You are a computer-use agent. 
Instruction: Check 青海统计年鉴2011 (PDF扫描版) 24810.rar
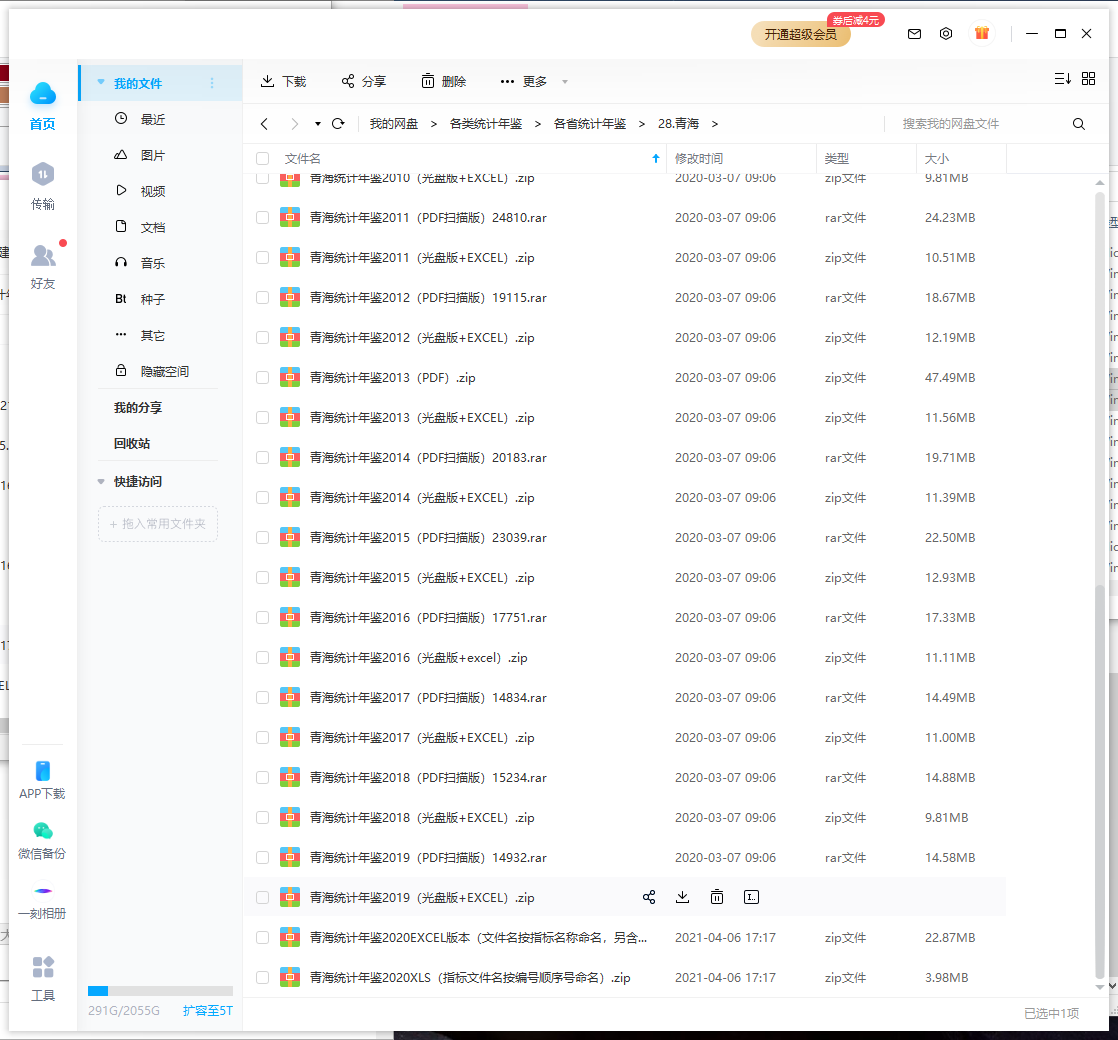click(x=262, y=218)
